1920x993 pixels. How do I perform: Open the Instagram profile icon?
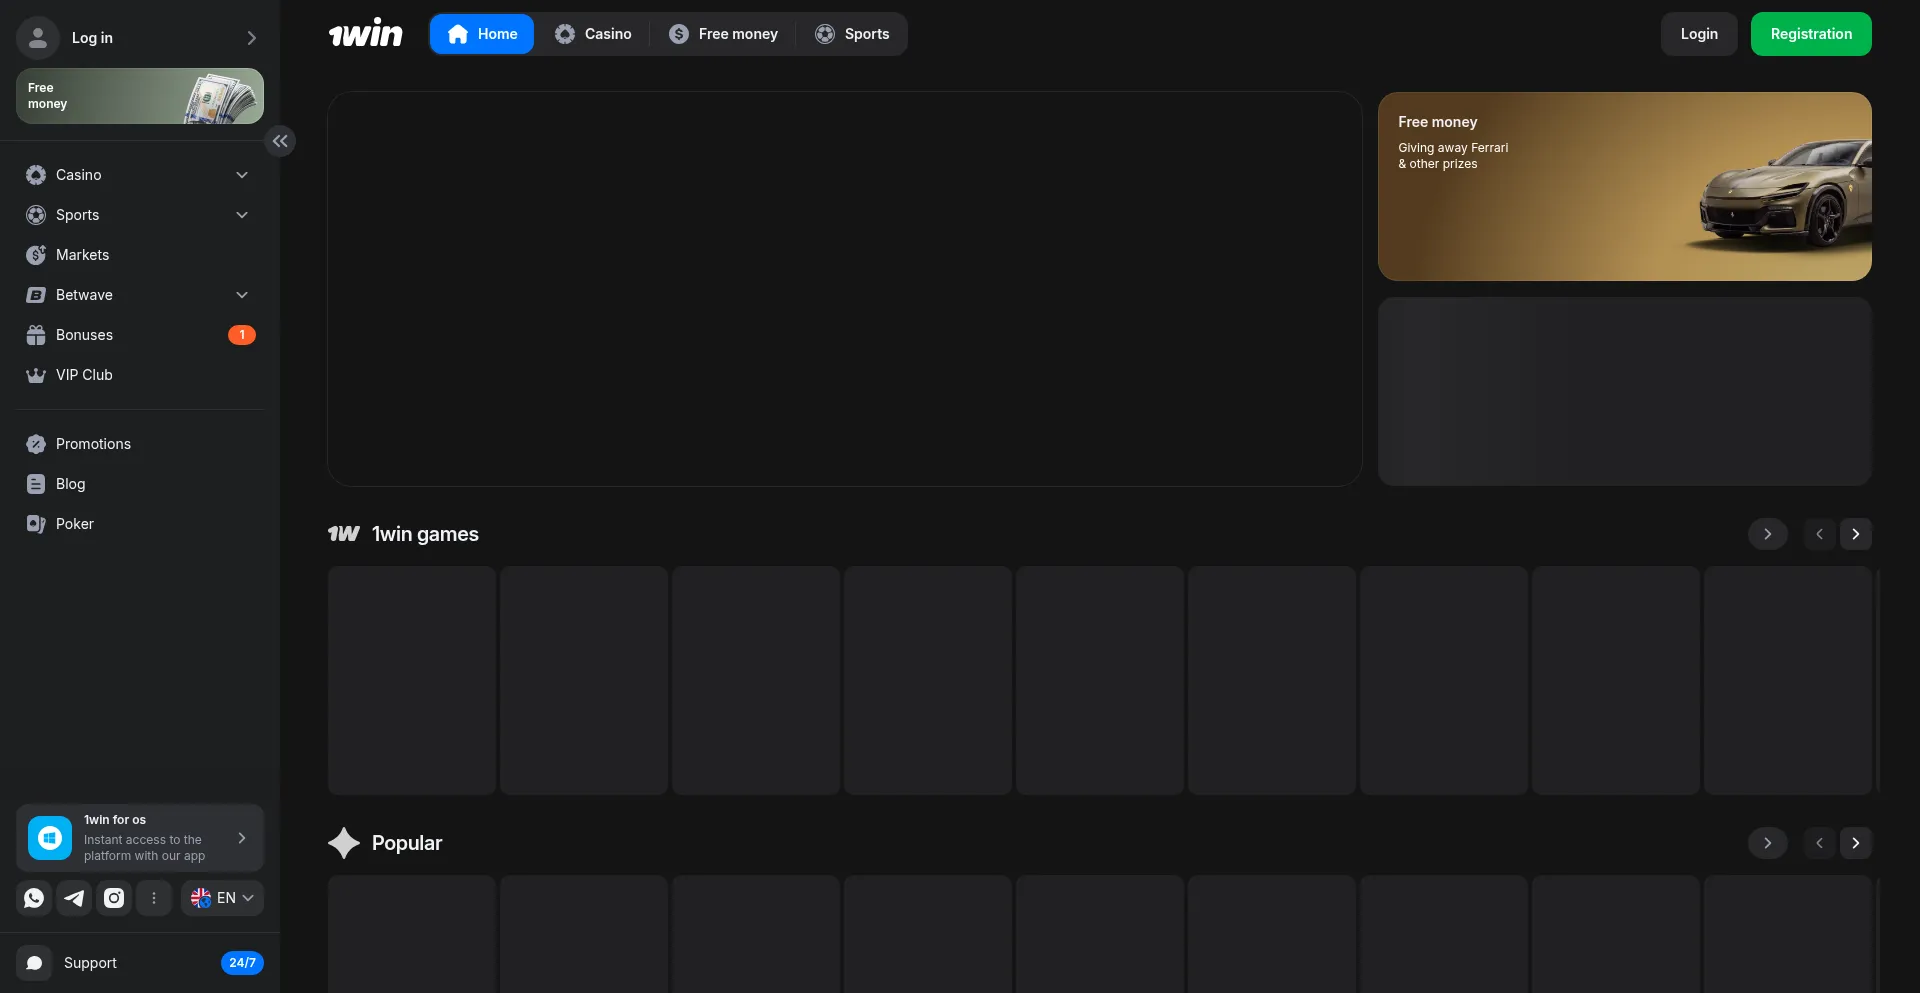pos(114,898)
